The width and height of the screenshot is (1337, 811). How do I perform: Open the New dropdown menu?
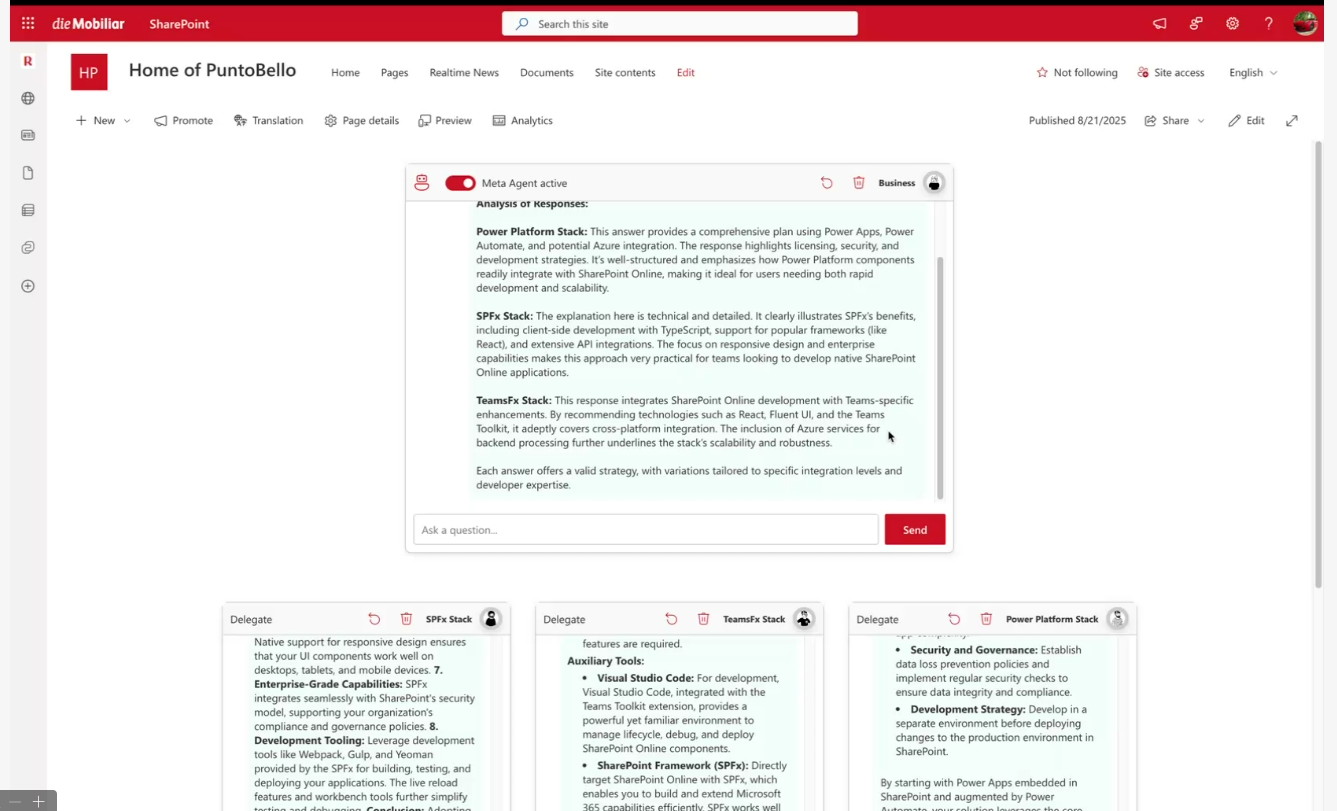coord(103,120)
